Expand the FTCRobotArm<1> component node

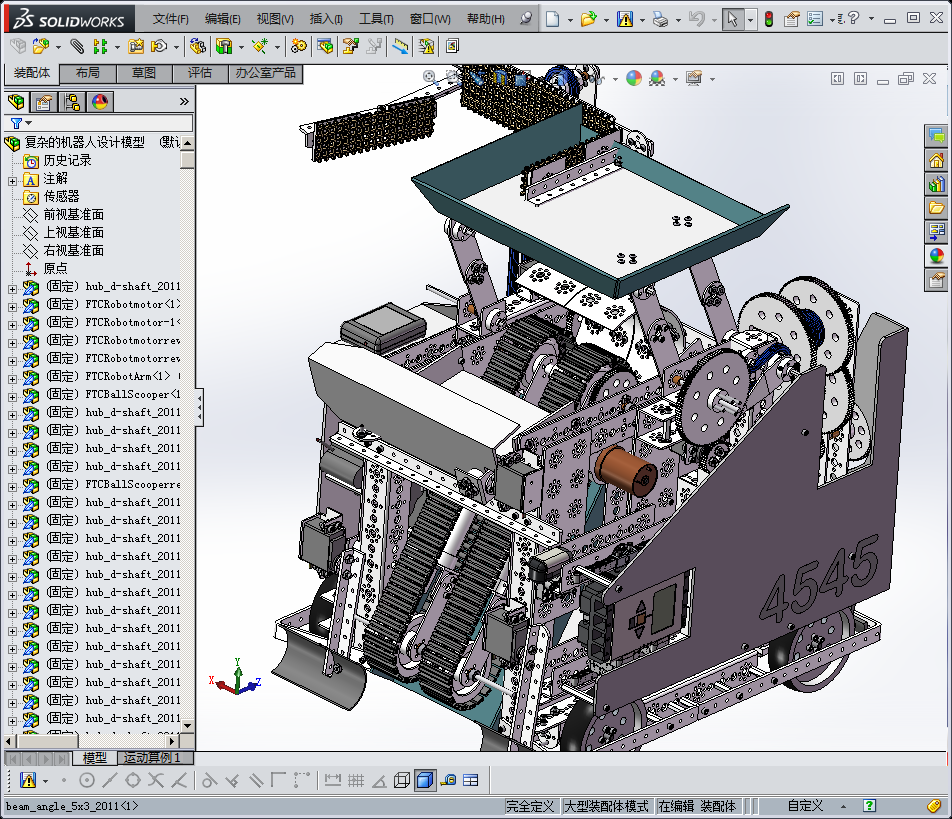coord(12,377)
